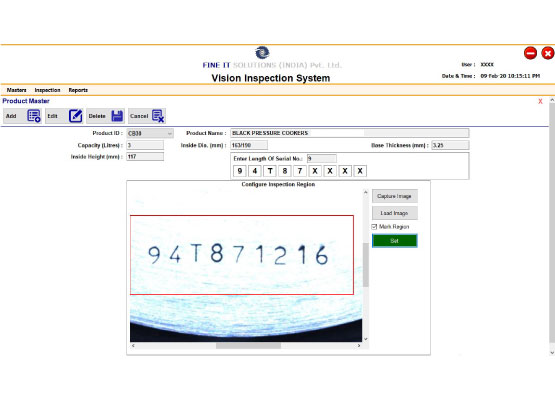Click the Fine IT Solutions logo

[x=262, y=52]
